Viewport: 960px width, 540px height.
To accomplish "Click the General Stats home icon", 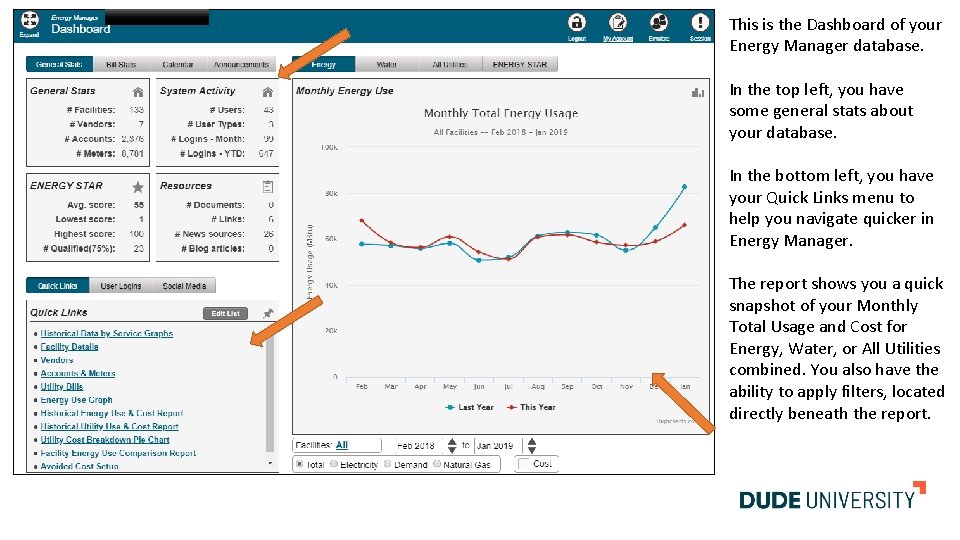I will (138, 92).
